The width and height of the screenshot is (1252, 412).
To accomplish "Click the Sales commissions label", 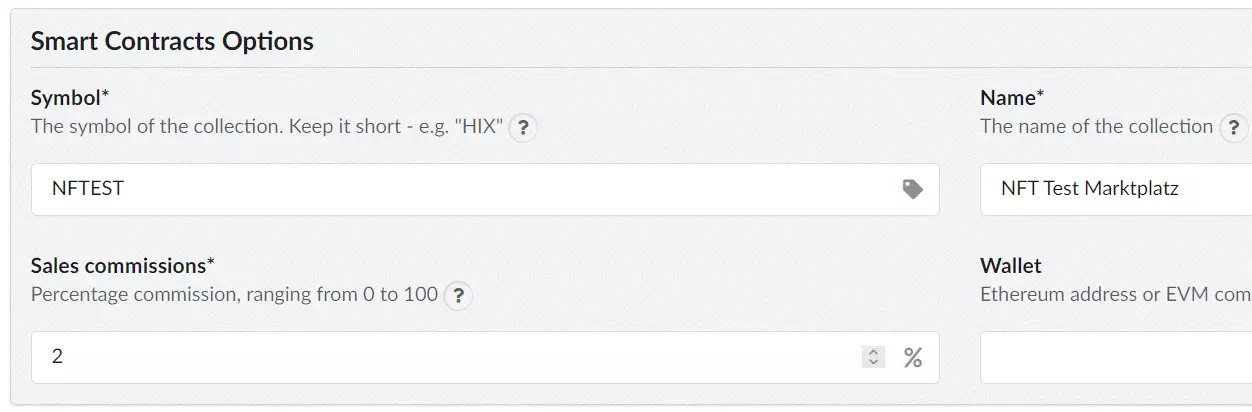I will click(123, 266).
